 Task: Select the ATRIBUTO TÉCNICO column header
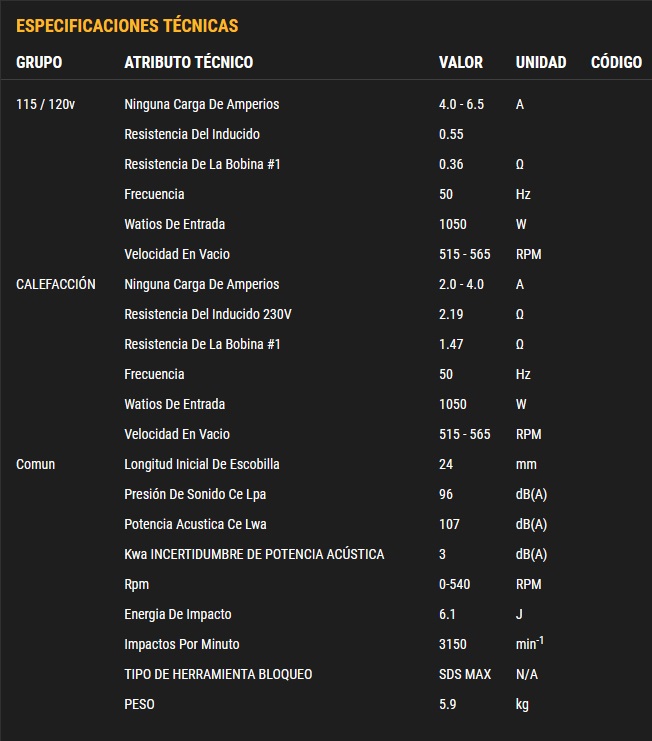pyautogui.click(x=188, y=62)
